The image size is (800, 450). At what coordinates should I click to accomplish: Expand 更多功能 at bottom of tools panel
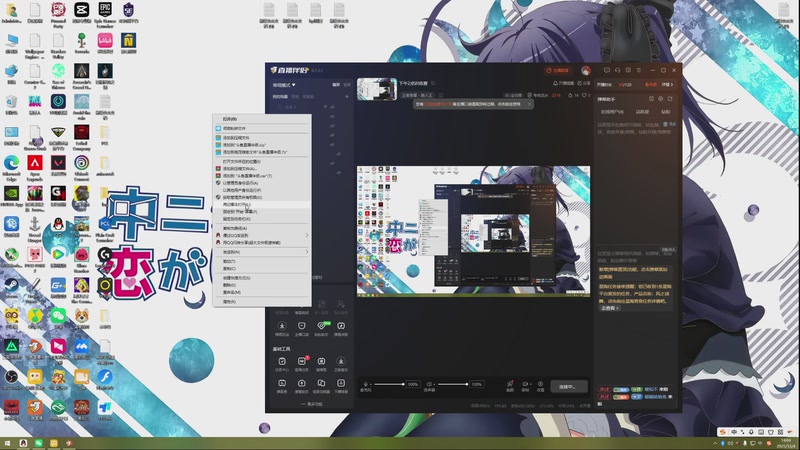[312, 404]
